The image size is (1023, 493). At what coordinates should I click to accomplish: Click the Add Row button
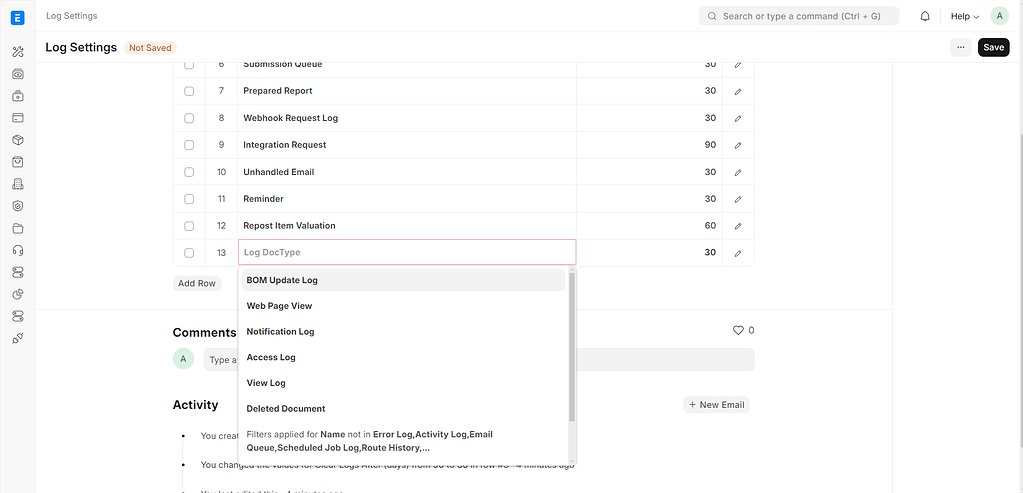coord(197,283)
